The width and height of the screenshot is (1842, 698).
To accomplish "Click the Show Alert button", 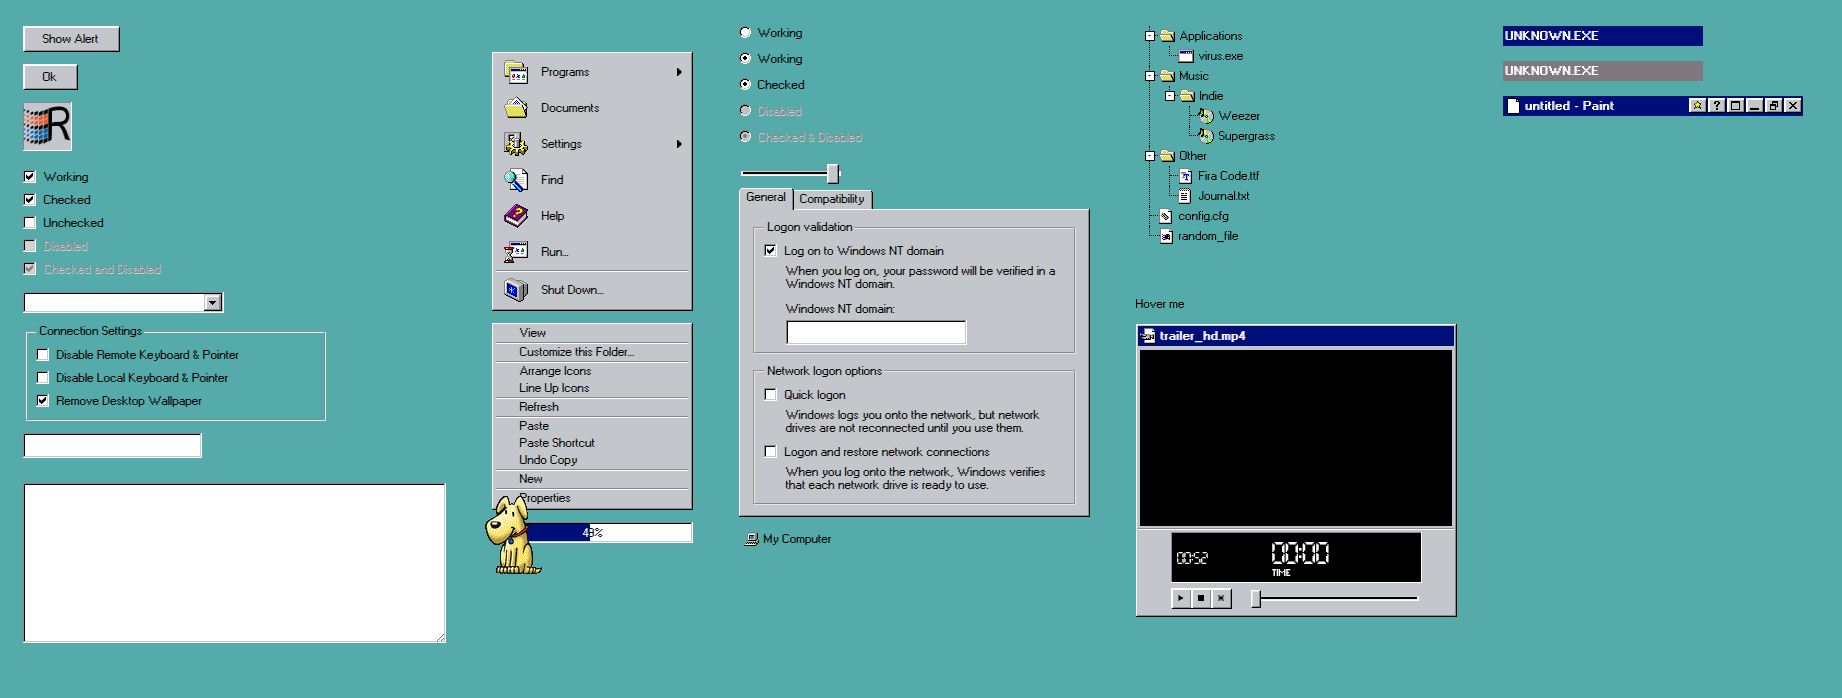I will click(71, 39).
